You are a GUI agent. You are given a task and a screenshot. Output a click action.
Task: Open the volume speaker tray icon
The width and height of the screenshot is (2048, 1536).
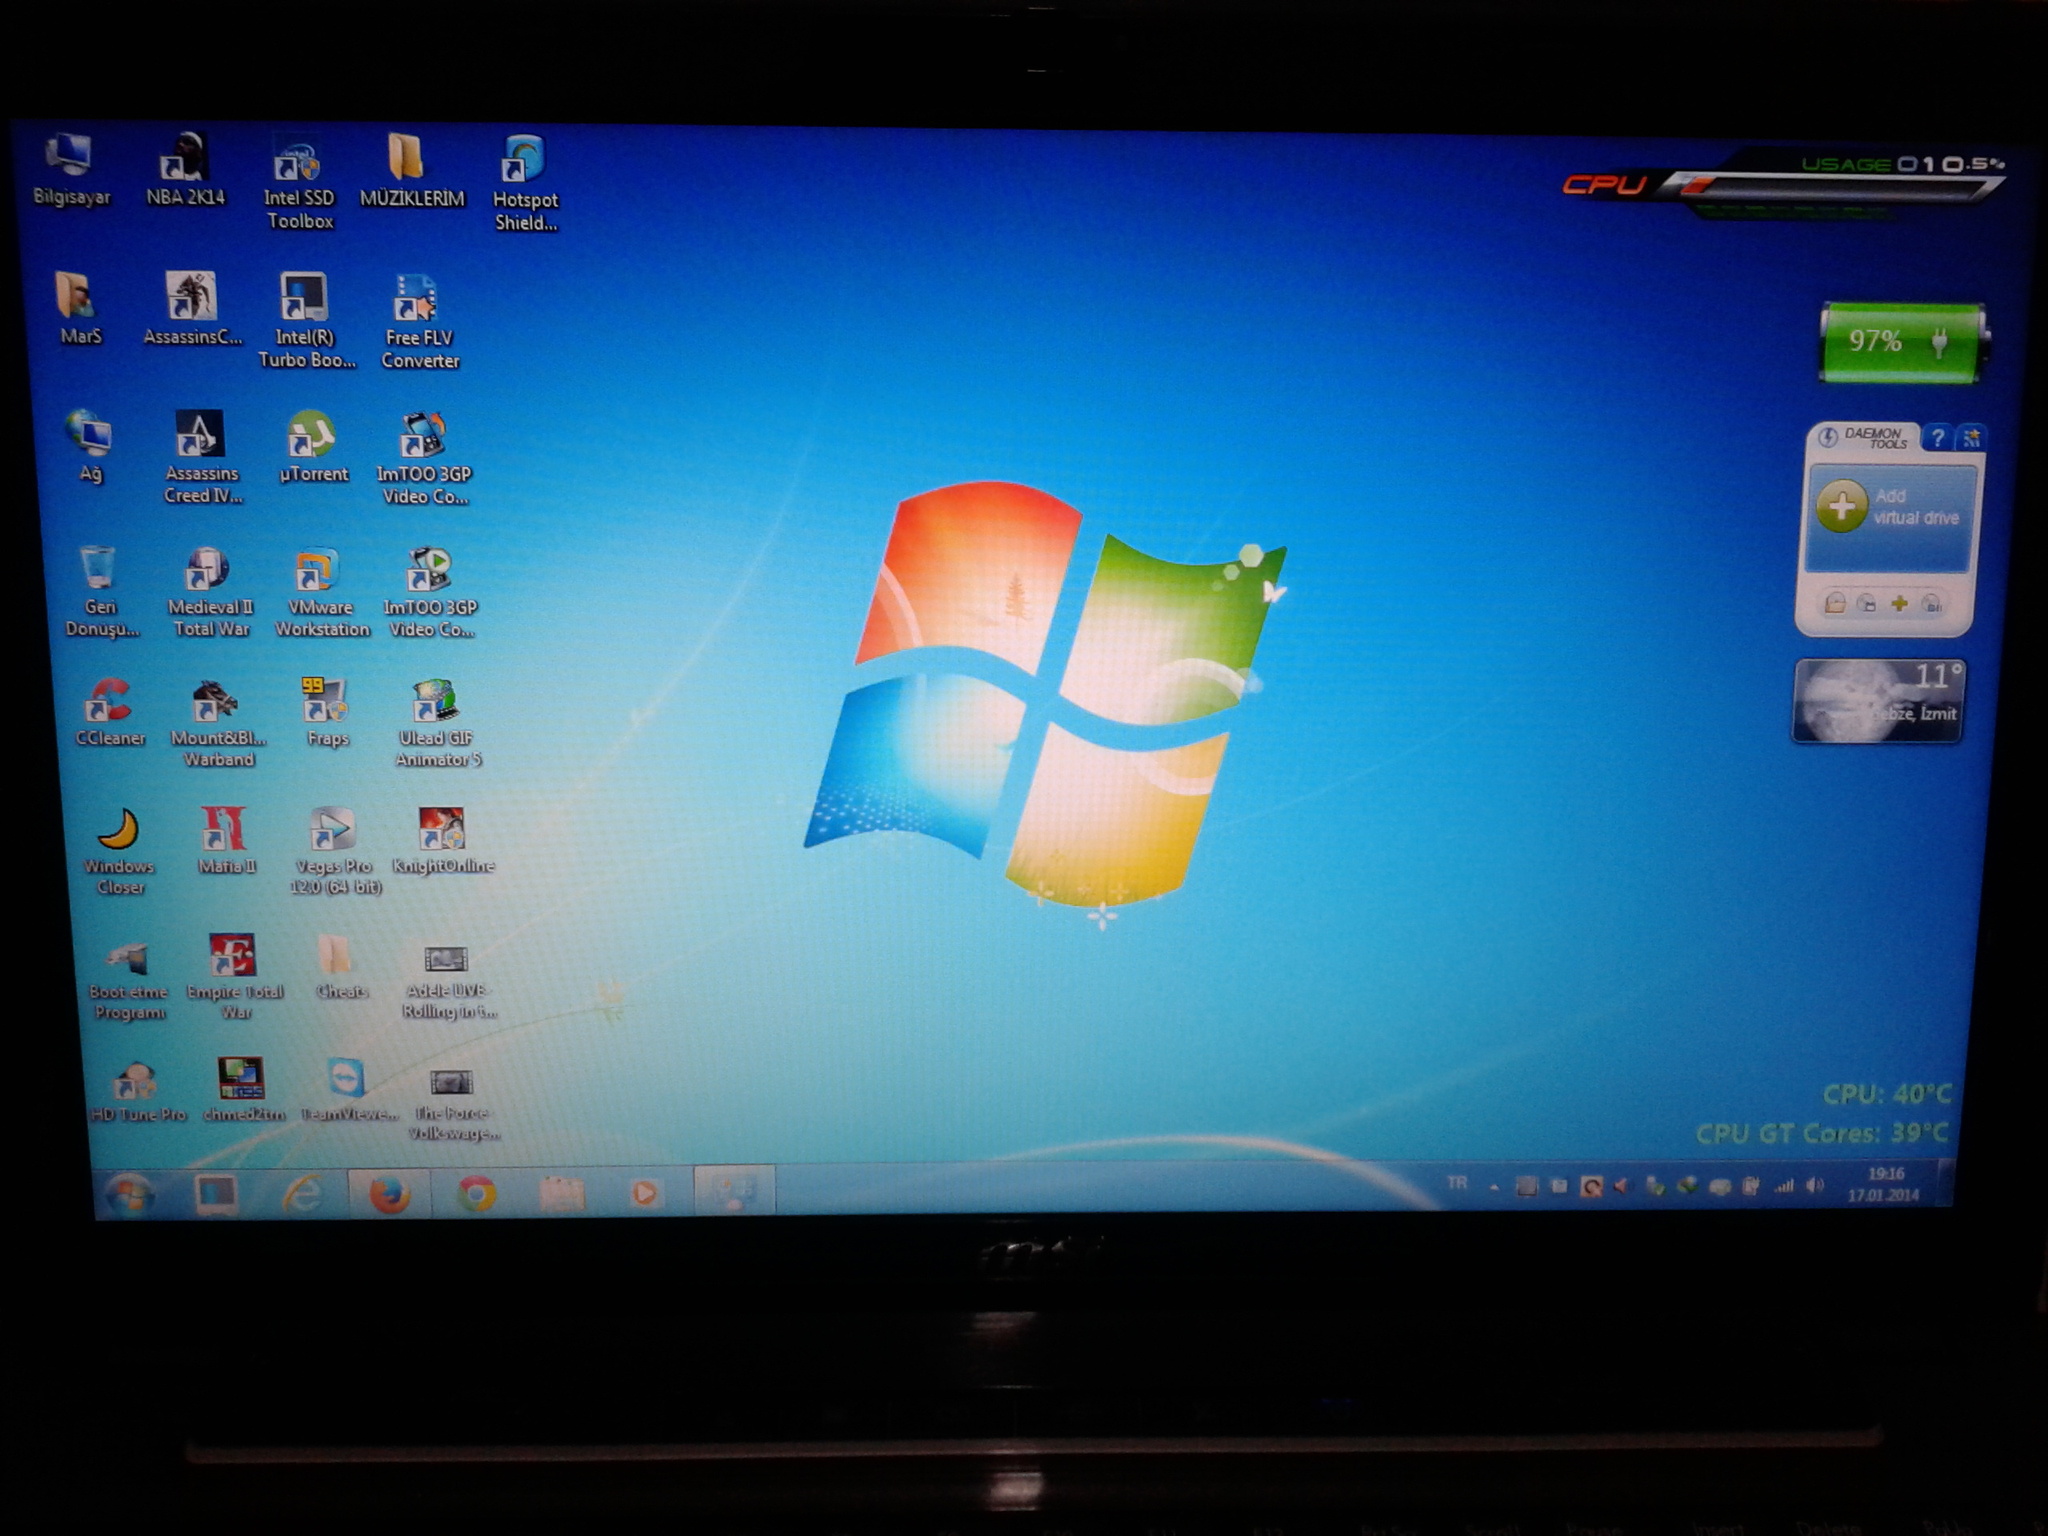click(1816, 1186)
